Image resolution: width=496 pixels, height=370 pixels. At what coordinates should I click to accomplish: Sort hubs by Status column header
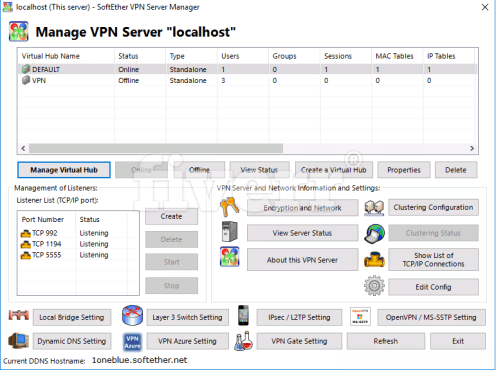point(140,56)
